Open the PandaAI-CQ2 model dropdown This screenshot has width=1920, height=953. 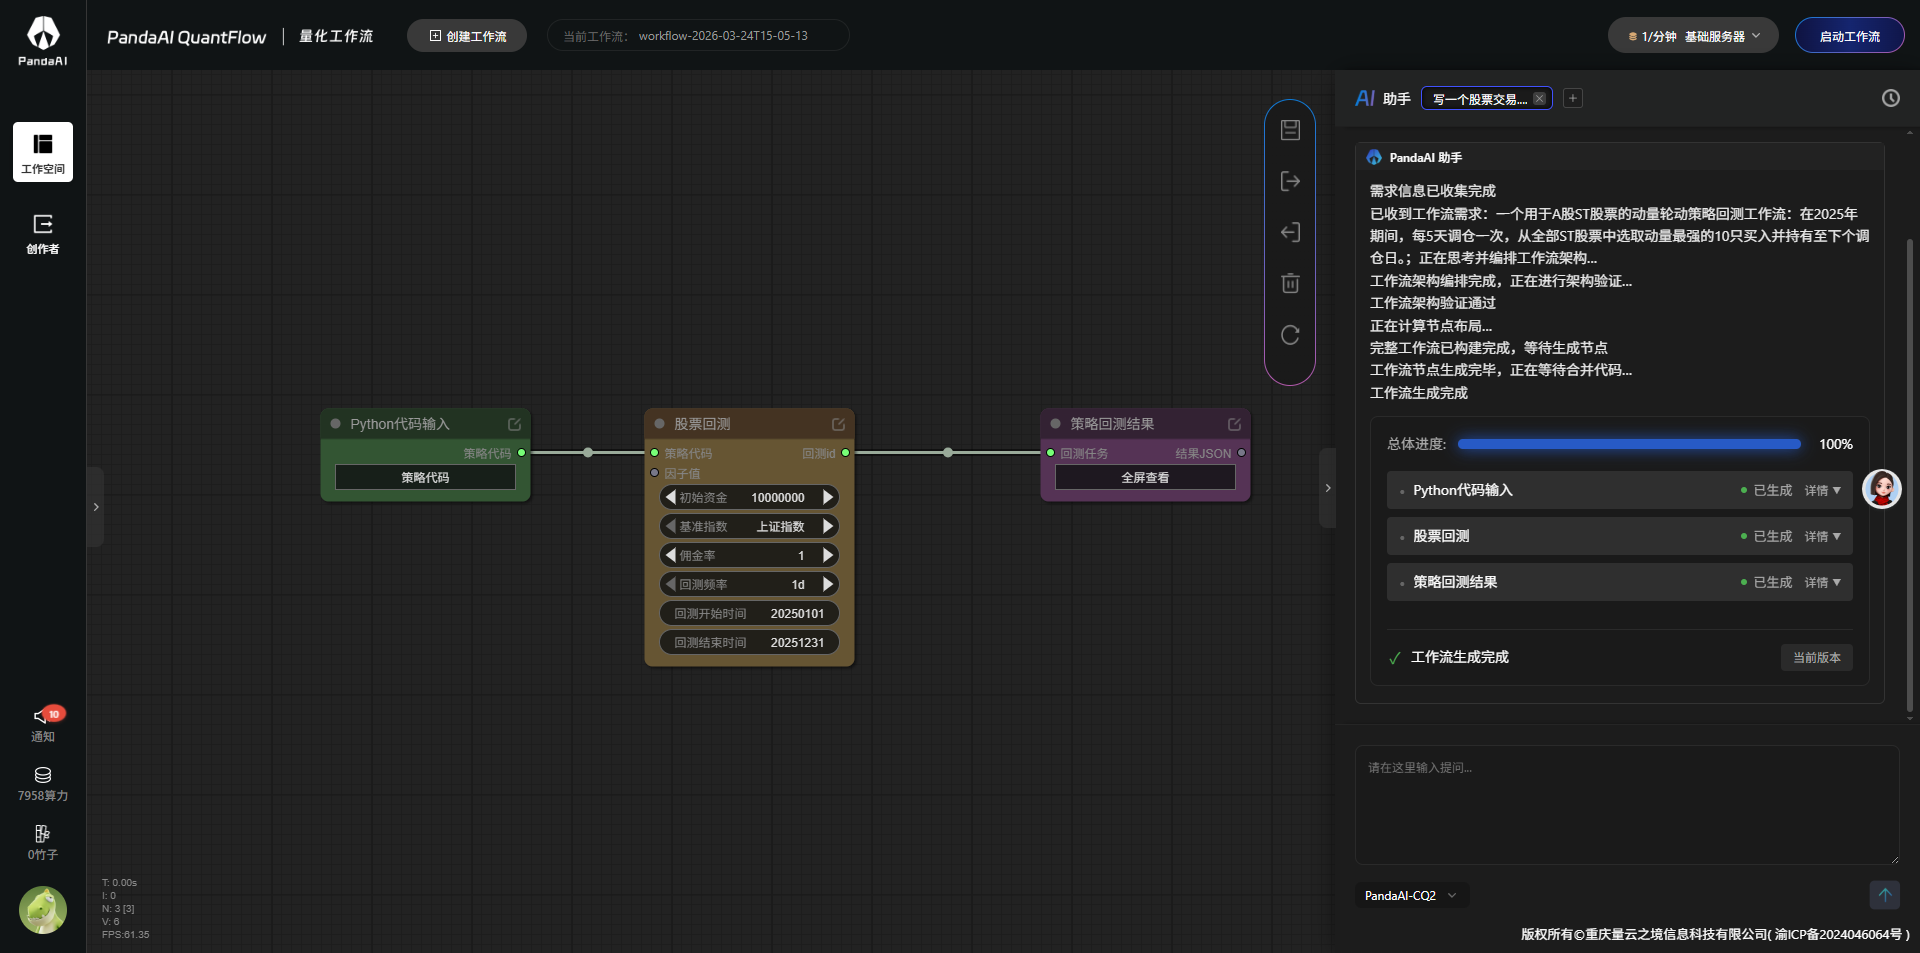1410,896
